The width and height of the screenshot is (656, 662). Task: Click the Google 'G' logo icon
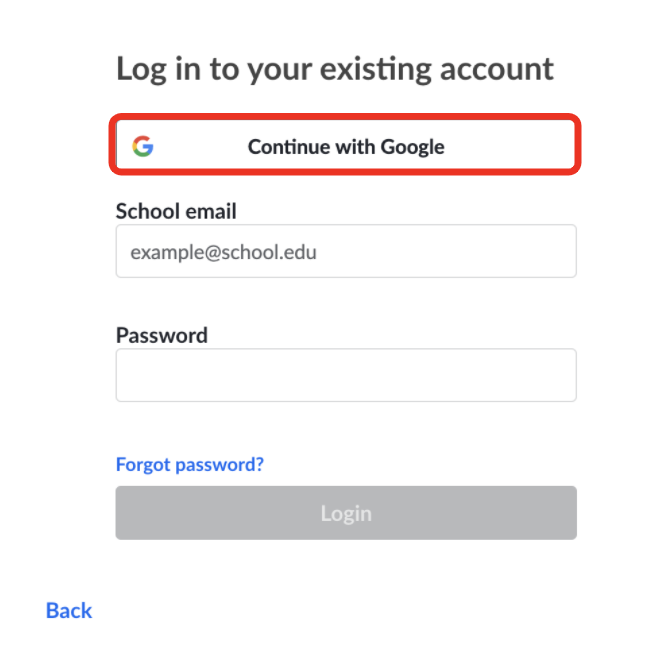pyautogui.click(x=143, y=147)
